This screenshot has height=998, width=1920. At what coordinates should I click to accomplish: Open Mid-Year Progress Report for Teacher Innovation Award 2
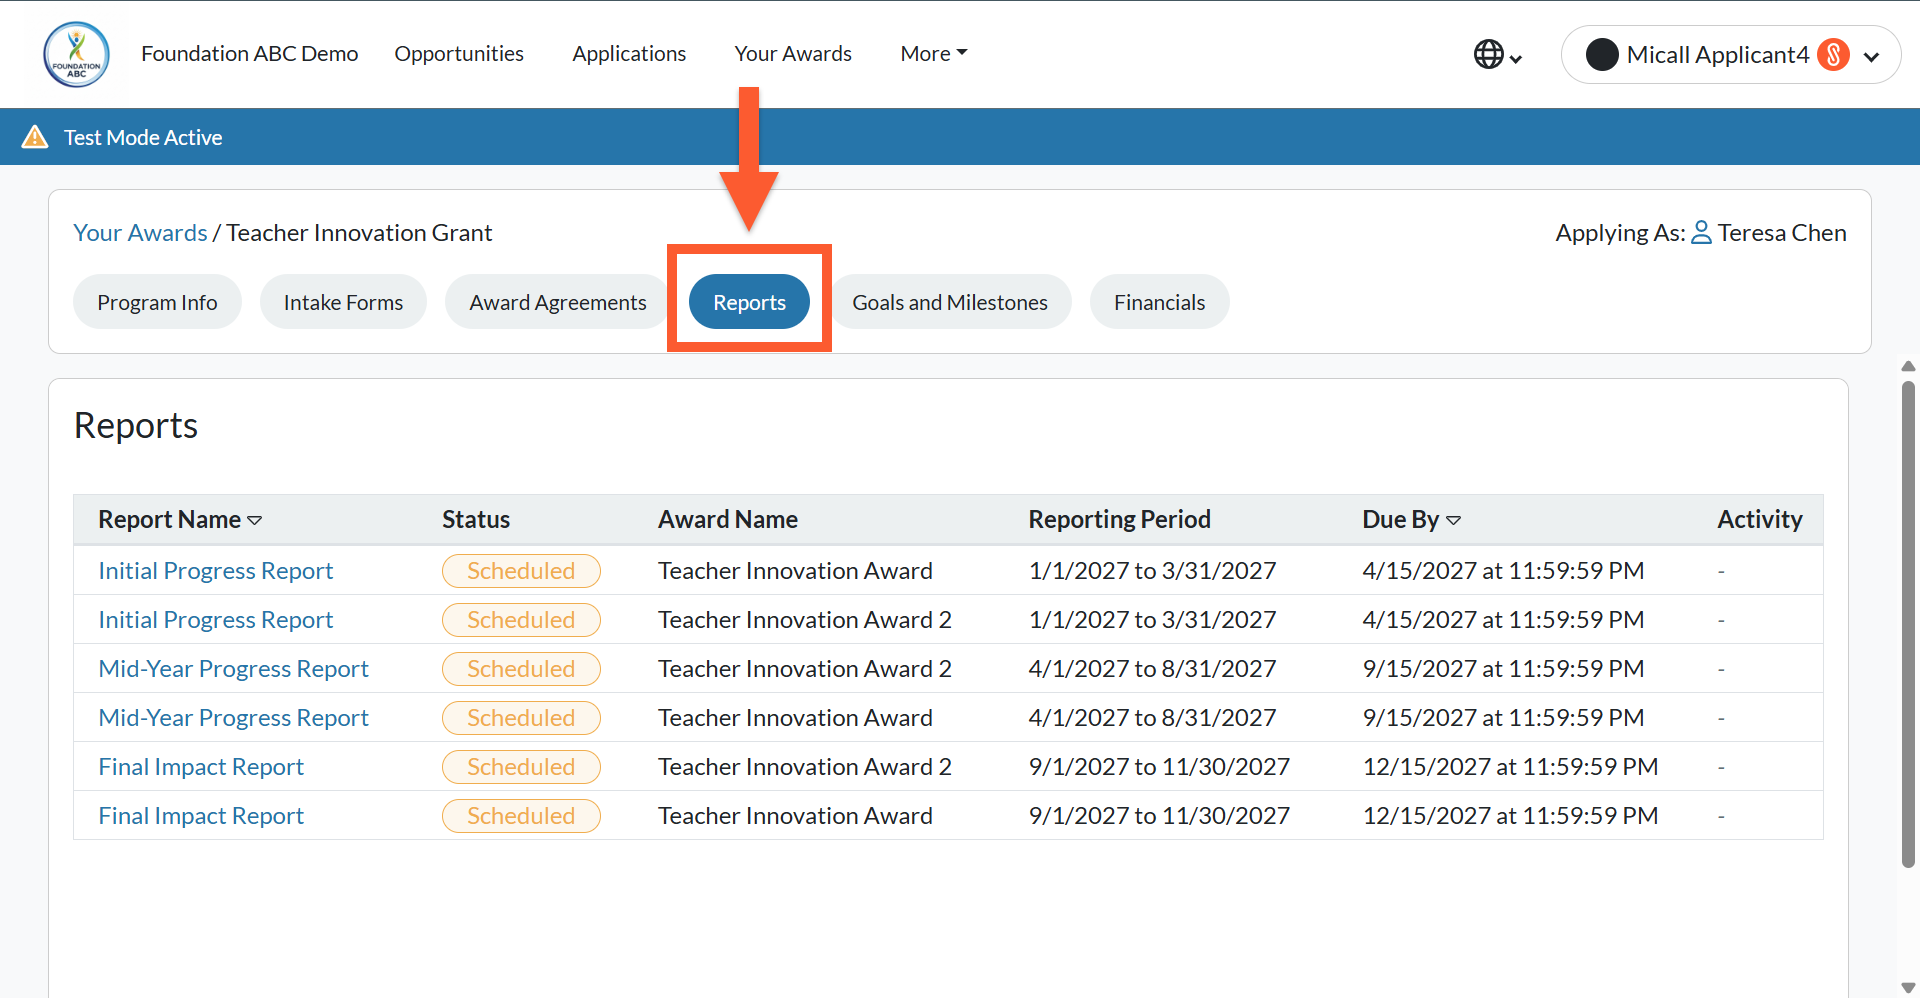point(233,669)
